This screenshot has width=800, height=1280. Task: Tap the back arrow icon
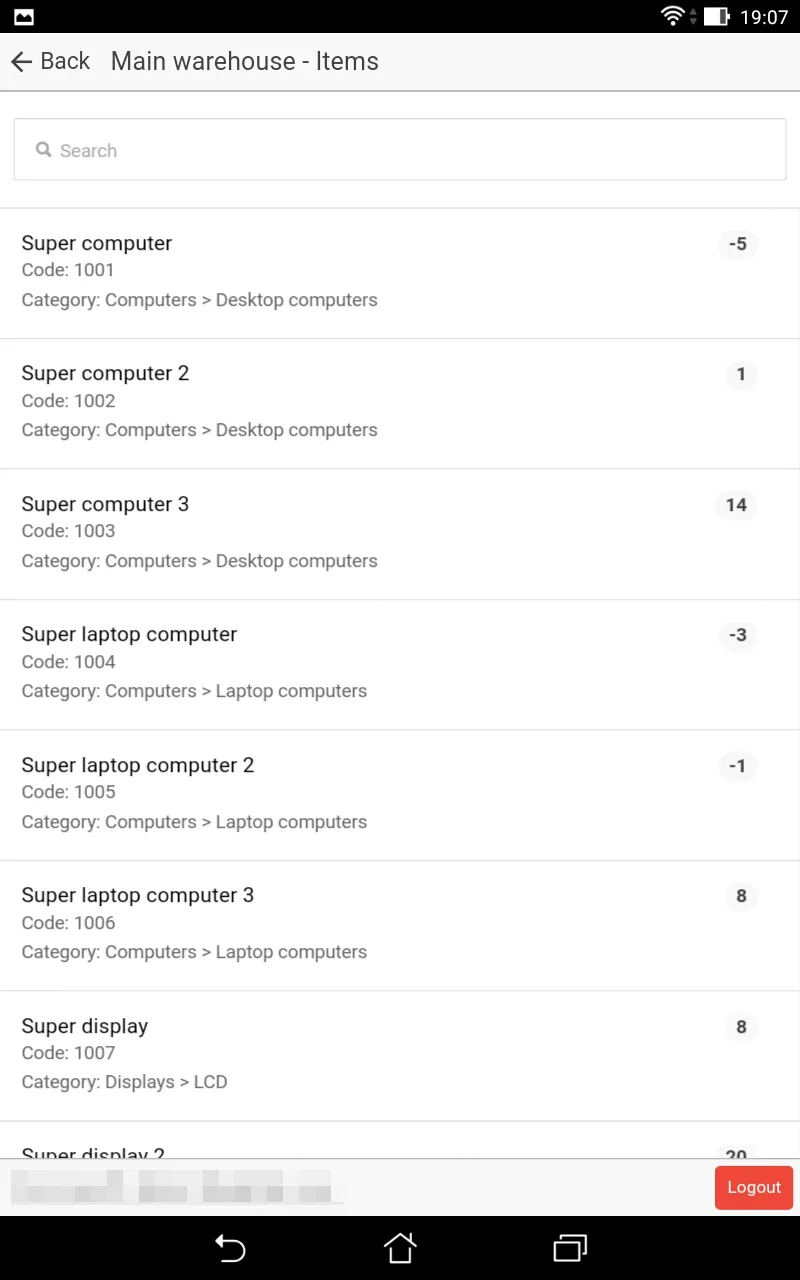21,62
